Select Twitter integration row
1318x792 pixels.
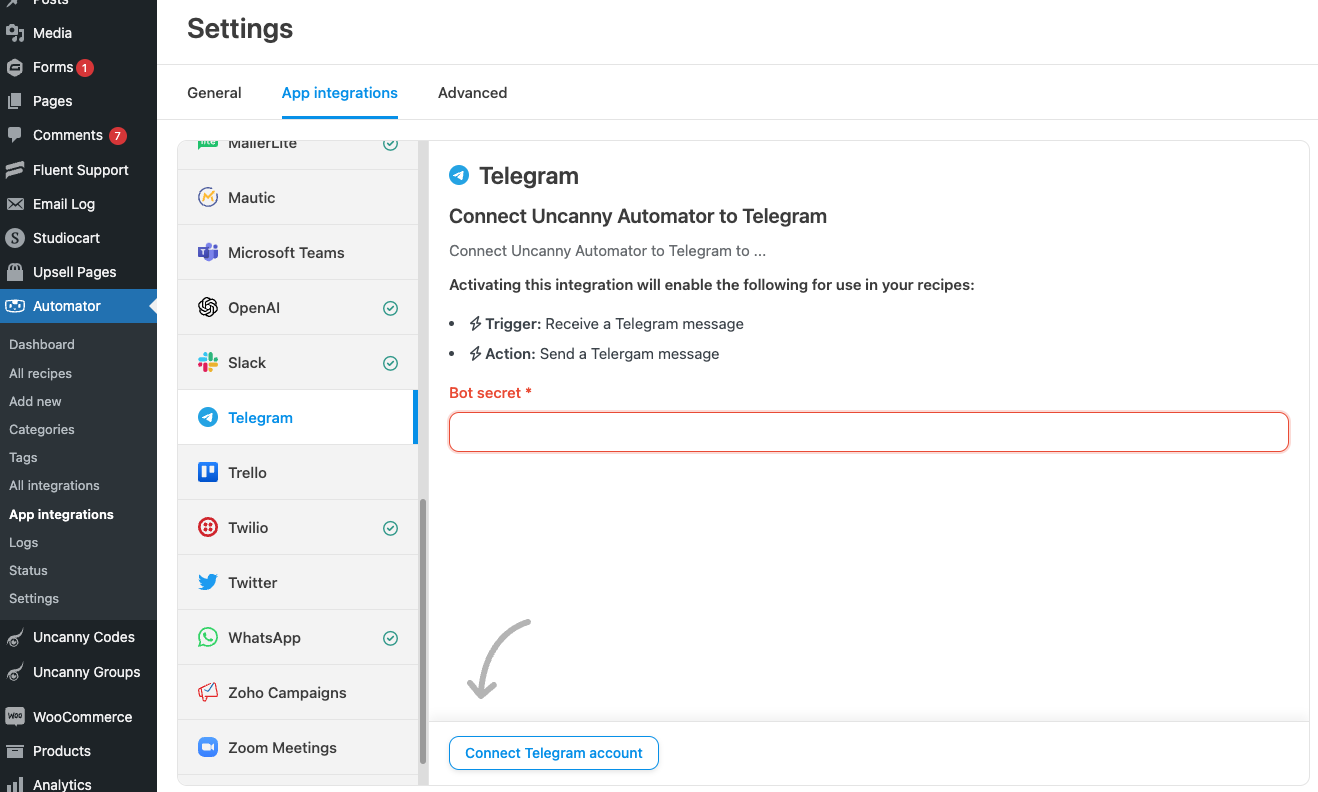(298, 582)
